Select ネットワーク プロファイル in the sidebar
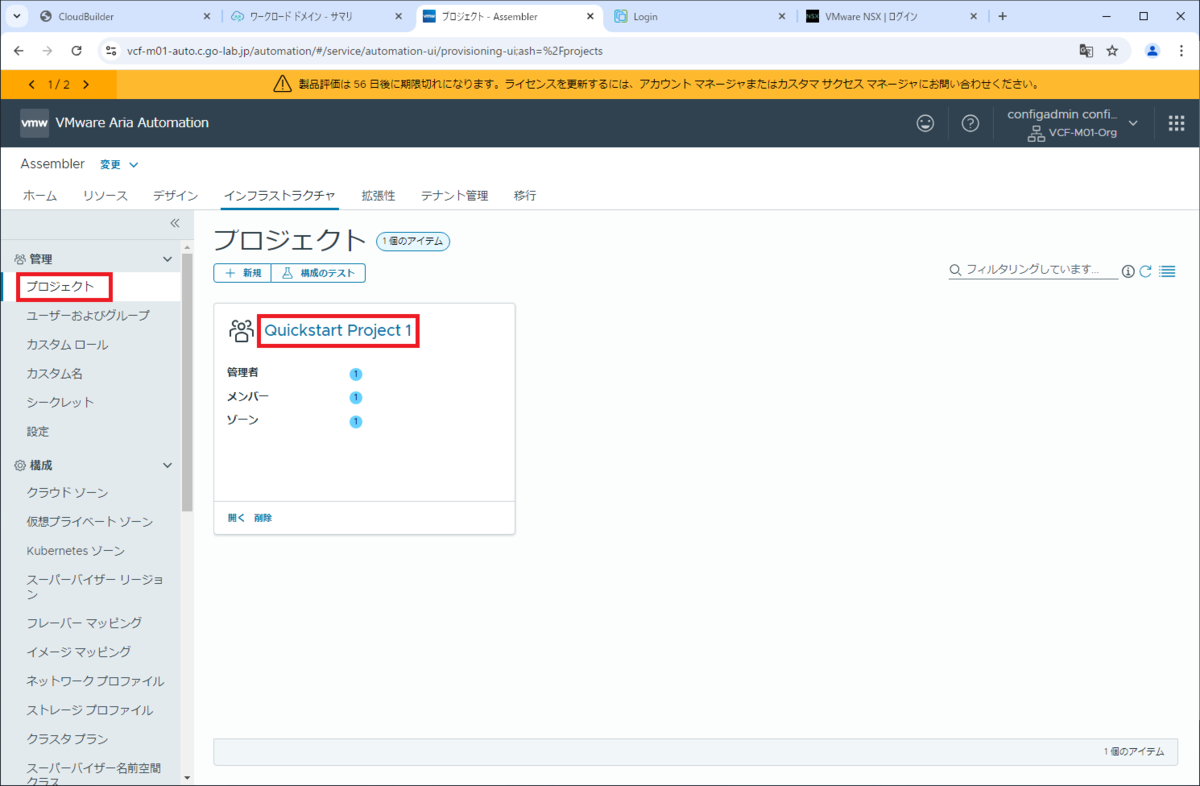 95,681
